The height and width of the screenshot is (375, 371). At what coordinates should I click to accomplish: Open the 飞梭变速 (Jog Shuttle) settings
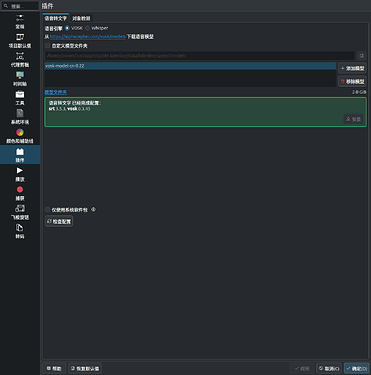click(20, 212)
